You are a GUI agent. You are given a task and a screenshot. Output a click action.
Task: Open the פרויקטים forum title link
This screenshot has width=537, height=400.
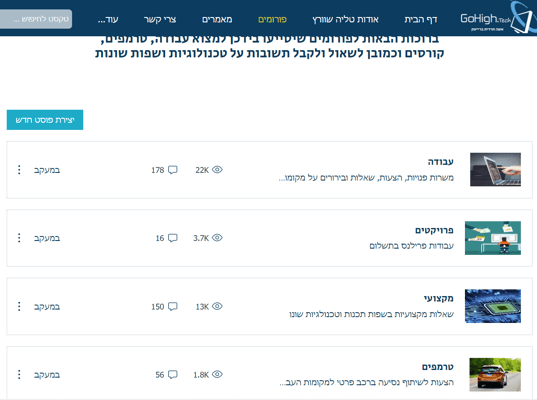(434, 230)
